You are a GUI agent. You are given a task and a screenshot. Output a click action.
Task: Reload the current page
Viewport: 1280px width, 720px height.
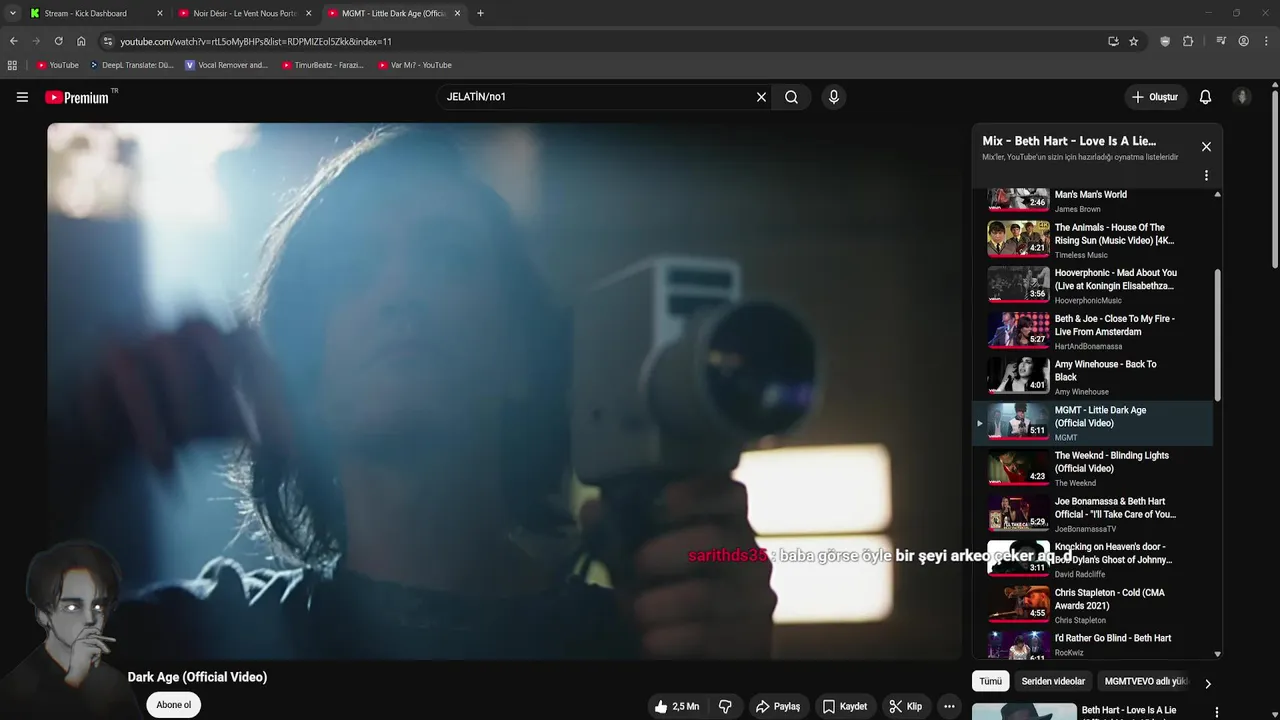click(58, 41)
